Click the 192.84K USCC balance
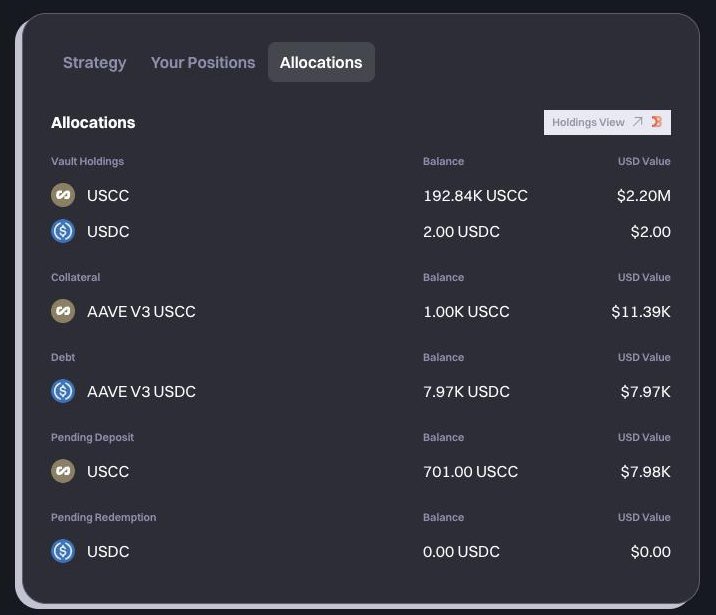The height and width of the screenshot is (615, 716). coord(475,195)
